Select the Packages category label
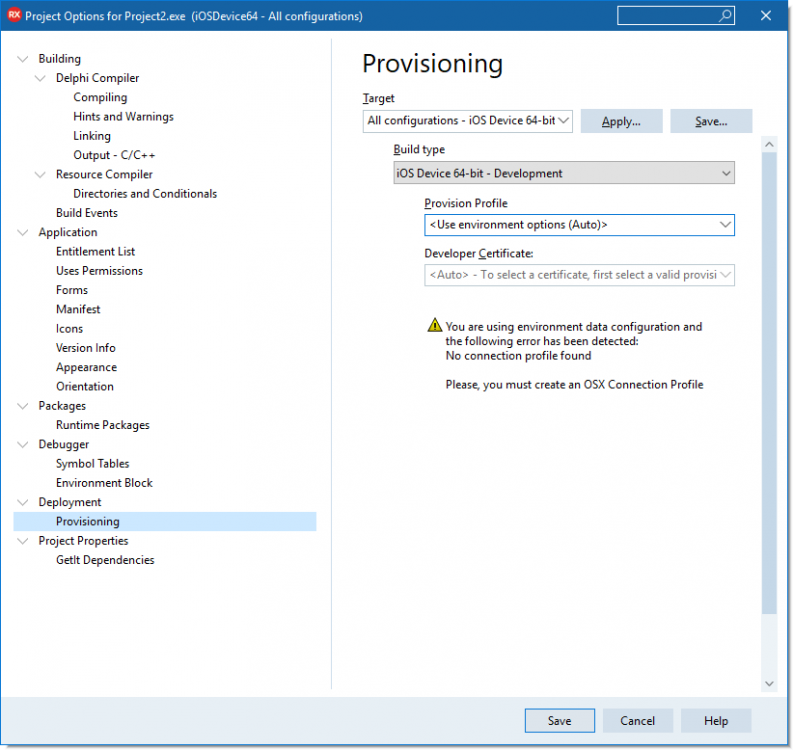Viewport: 793px width, 750px height. point(62,406)
